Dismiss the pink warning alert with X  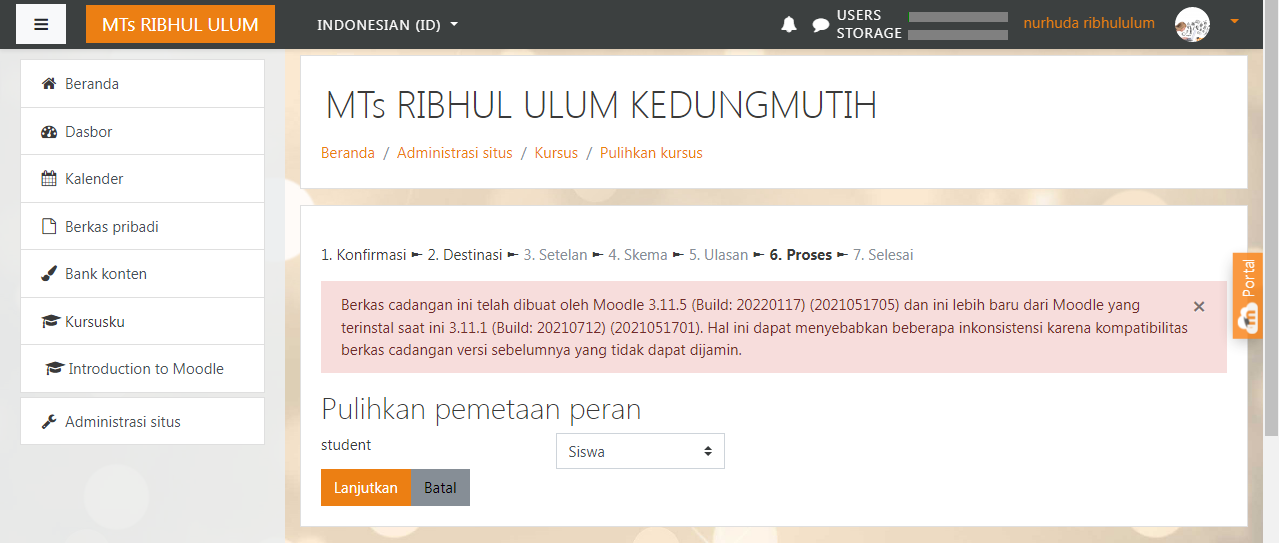1199,306
